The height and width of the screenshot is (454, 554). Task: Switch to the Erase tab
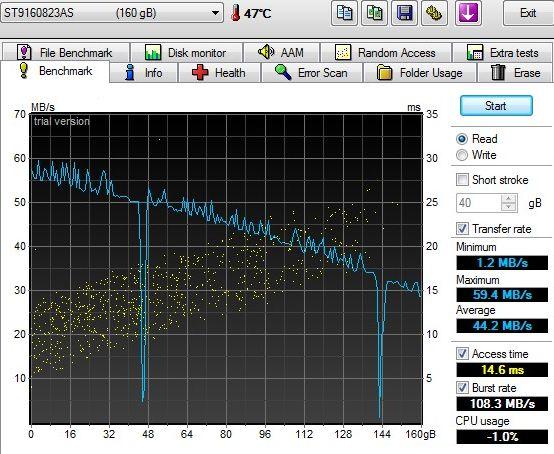[515, 72]
